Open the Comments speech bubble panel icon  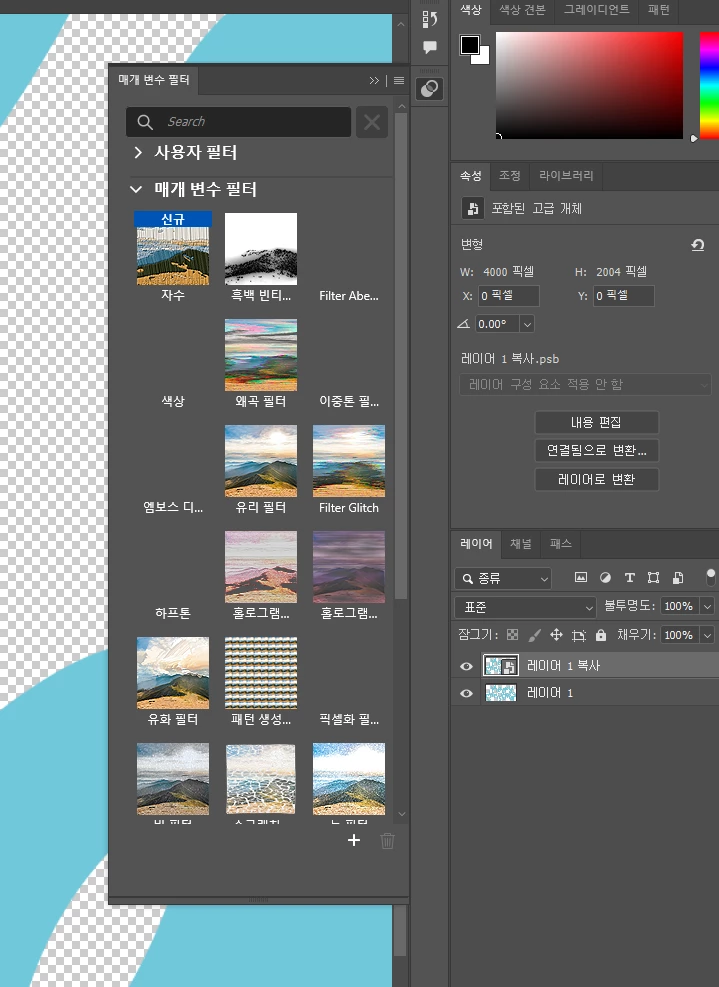(430, 47)
